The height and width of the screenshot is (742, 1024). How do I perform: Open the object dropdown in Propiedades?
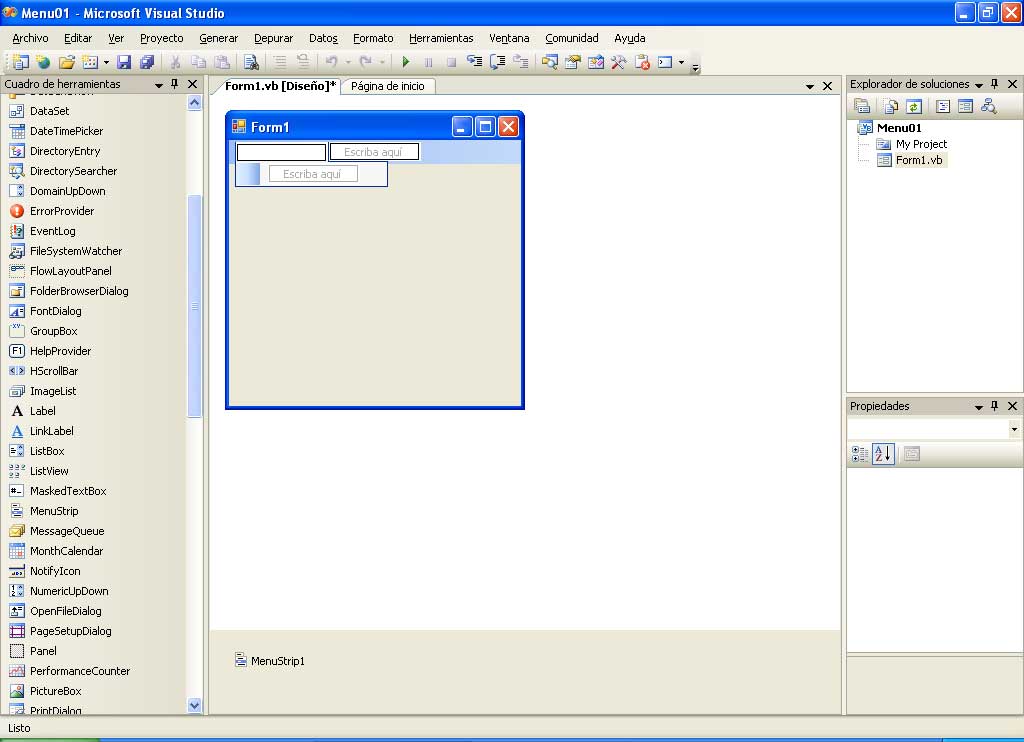1014,429
